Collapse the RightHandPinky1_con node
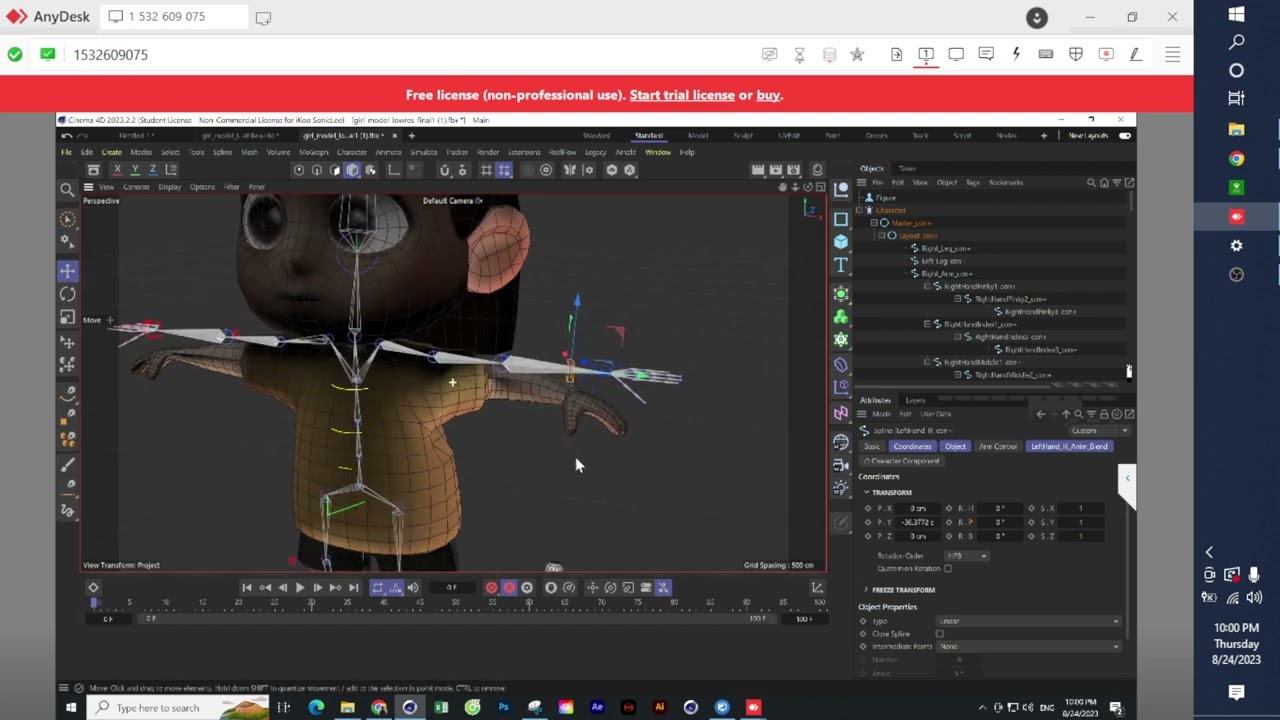Viewport: 1280px width, 720px height. tap(926, 287)
